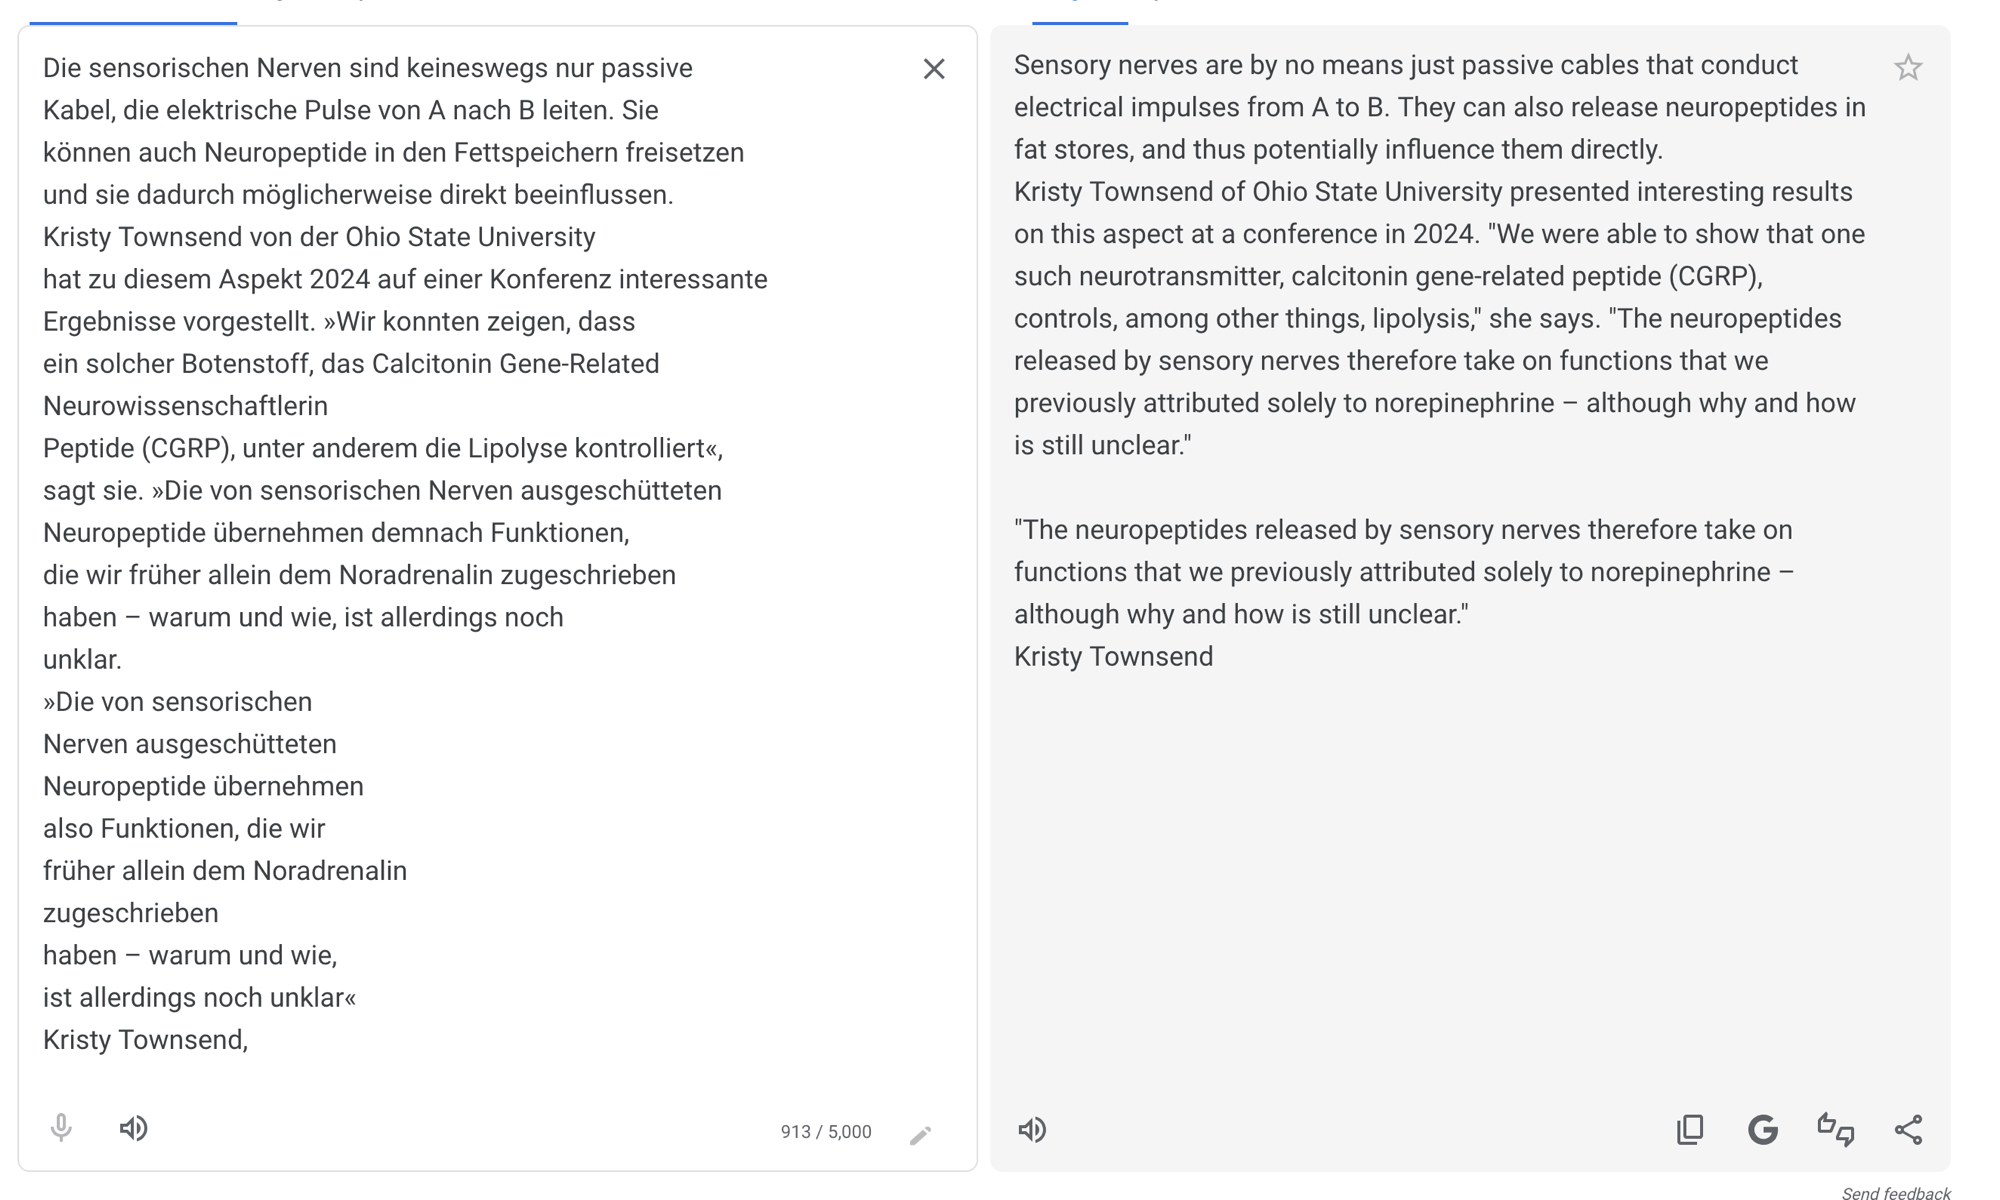Start voice input with the microphone
The height and width of the screenshot is (1200, 2000).
61,1128
